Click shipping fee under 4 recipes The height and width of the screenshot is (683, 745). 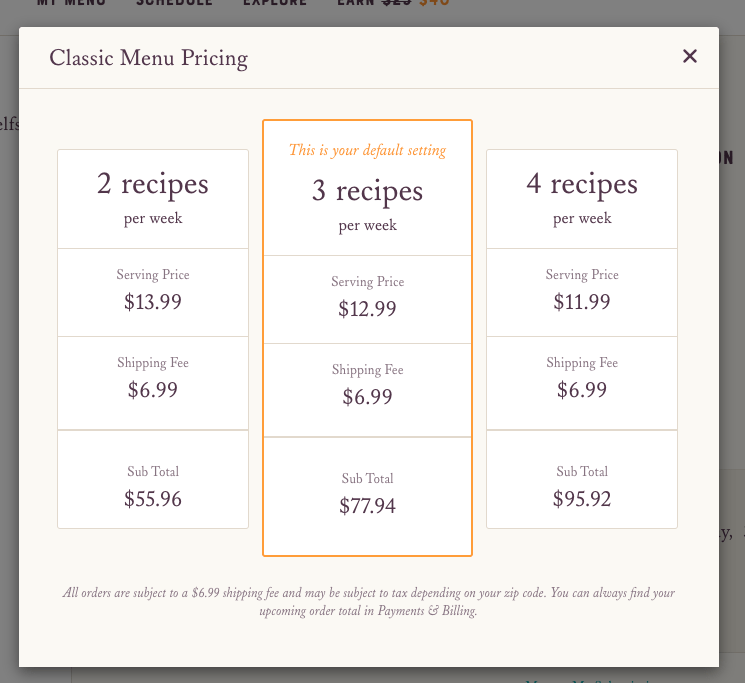tap(582, 383)
